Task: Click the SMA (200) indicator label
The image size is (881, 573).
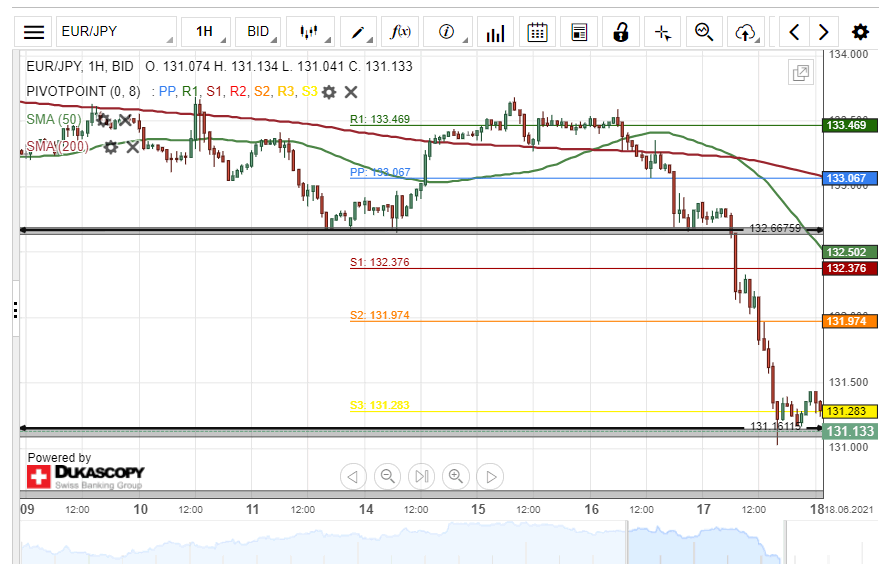Action: tap(57, 147)
